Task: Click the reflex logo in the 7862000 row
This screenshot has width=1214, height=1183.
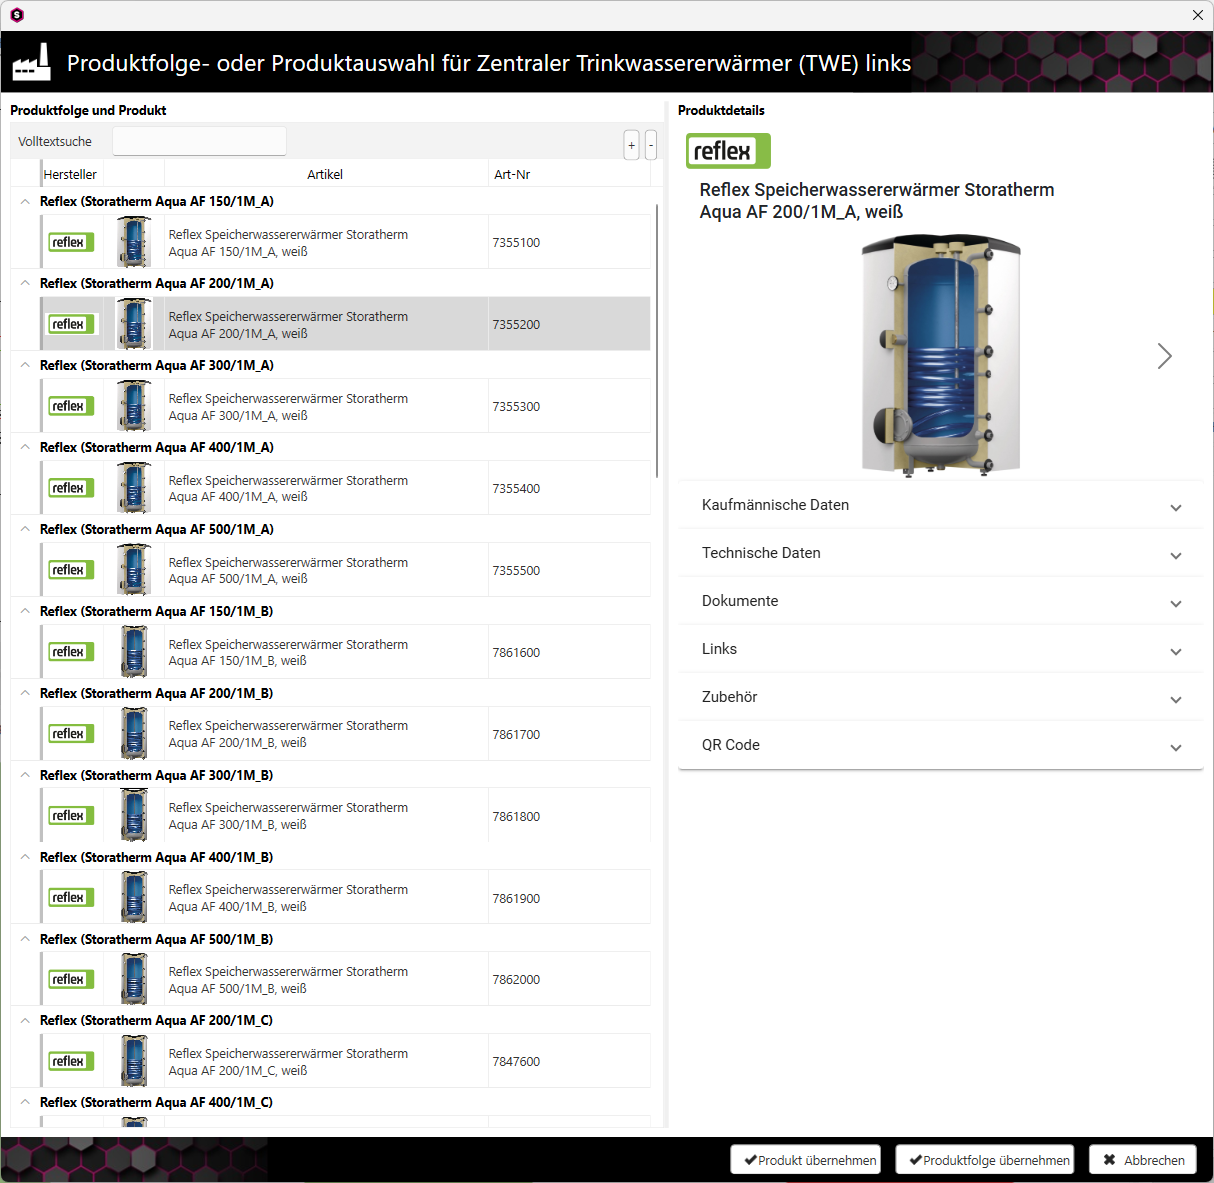Action: tap(71, 979)
